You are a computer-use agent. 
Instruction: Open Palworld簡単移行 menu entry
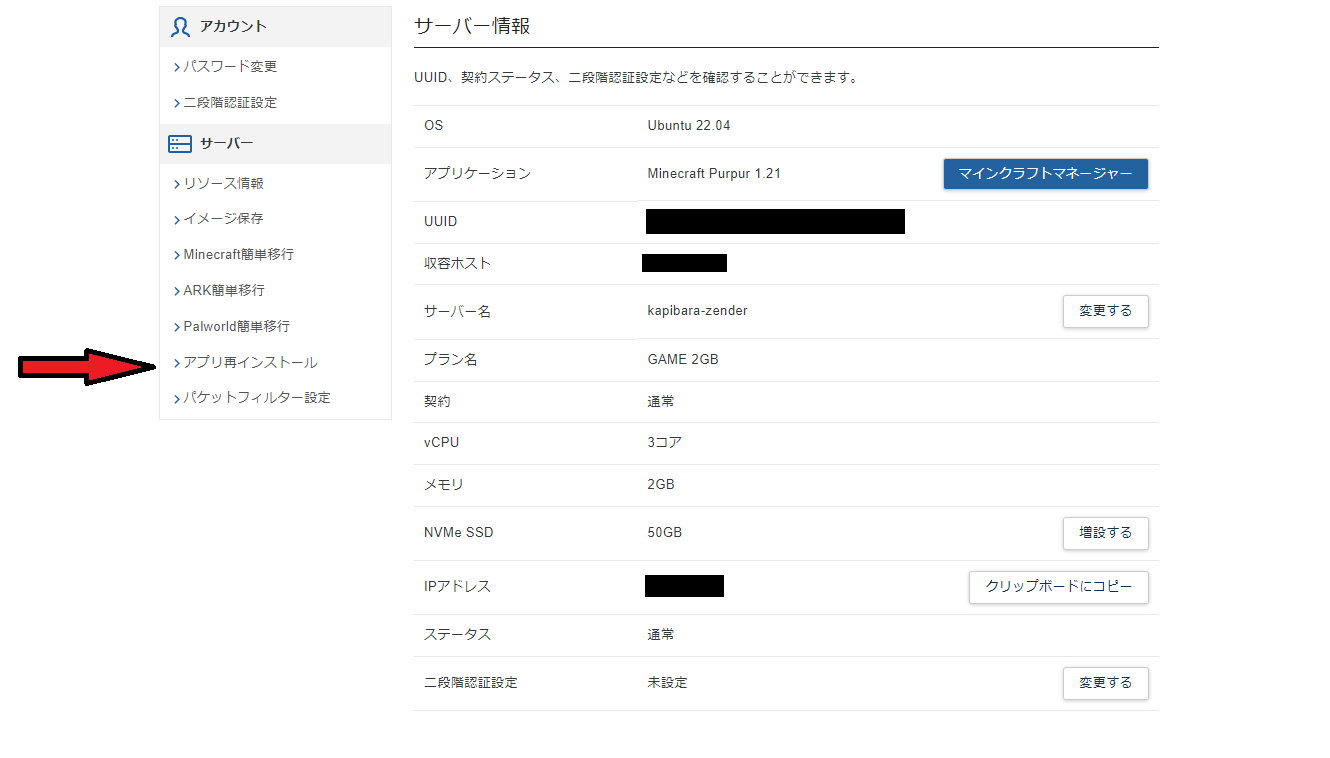[236, 327]
